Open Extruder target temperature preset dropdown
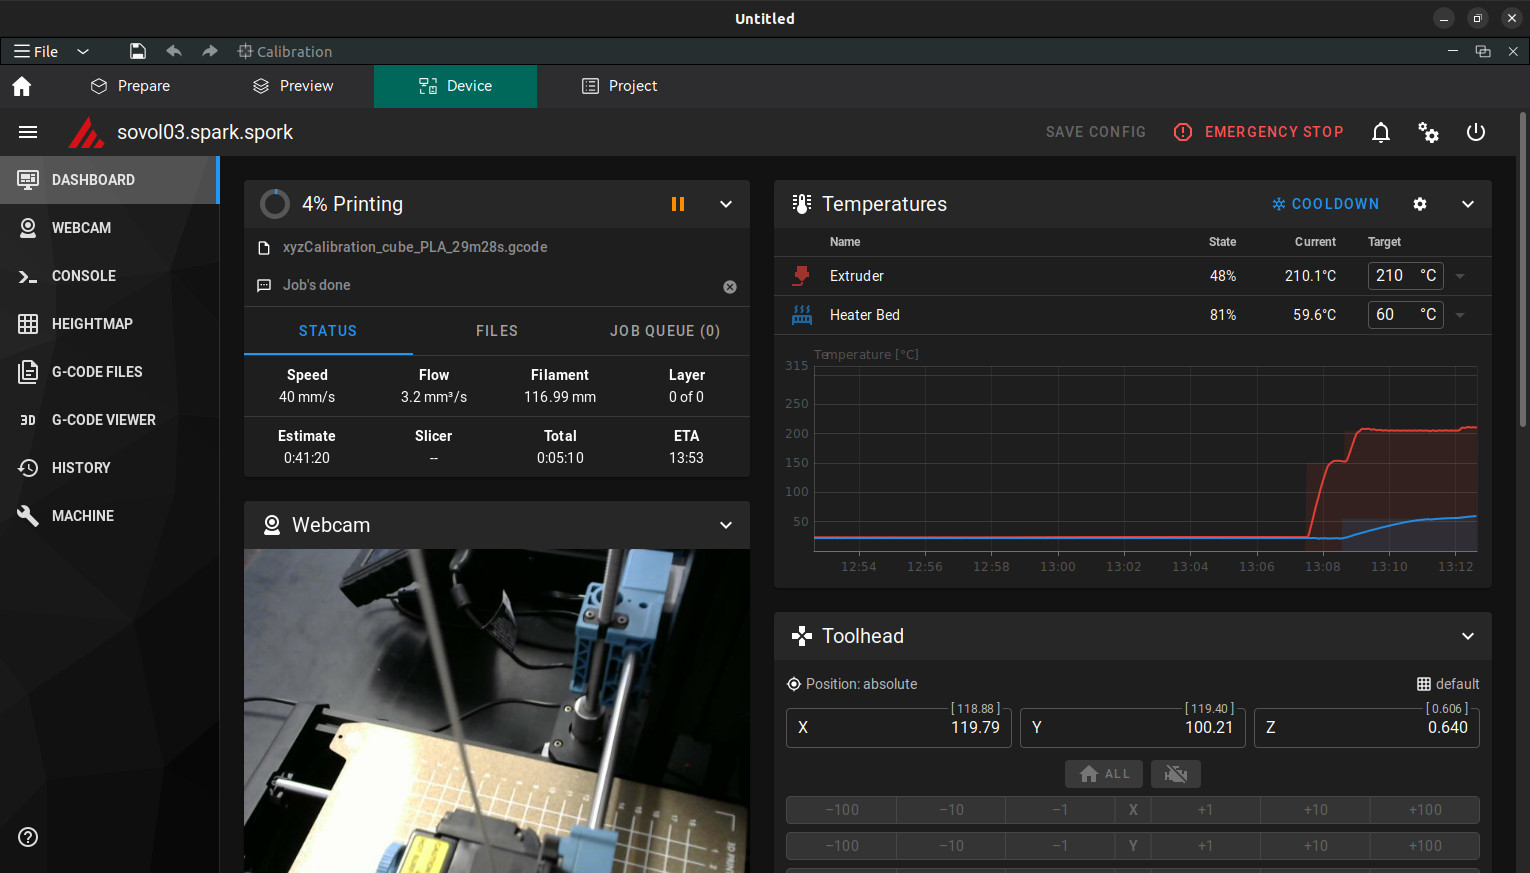1530x873 pixels. [1460, 276]
